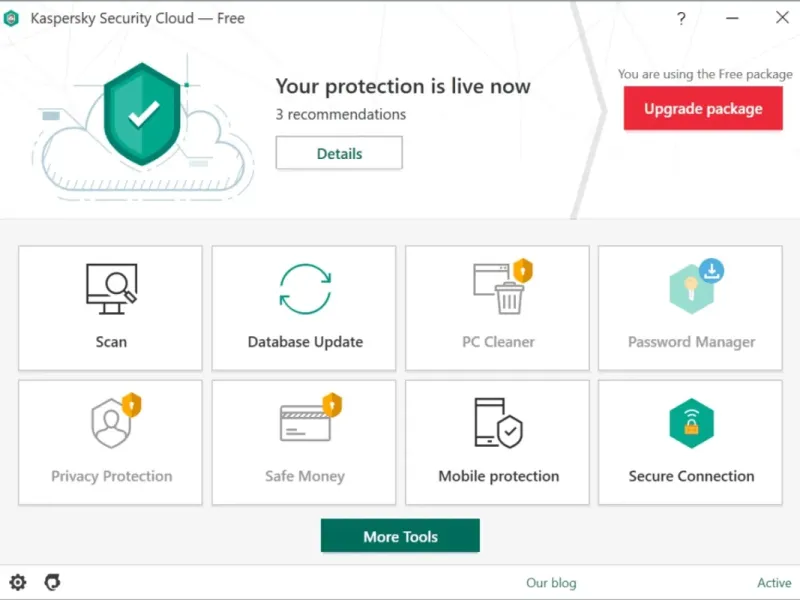
Task: Select the Password Manager label
Action: coord(691,342)
